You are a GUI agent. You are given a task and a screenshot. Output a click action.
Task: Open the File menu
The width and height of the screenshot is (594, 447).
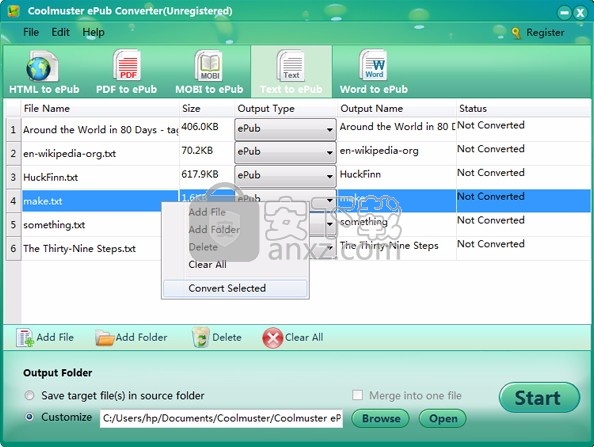[x=31, y=32]
